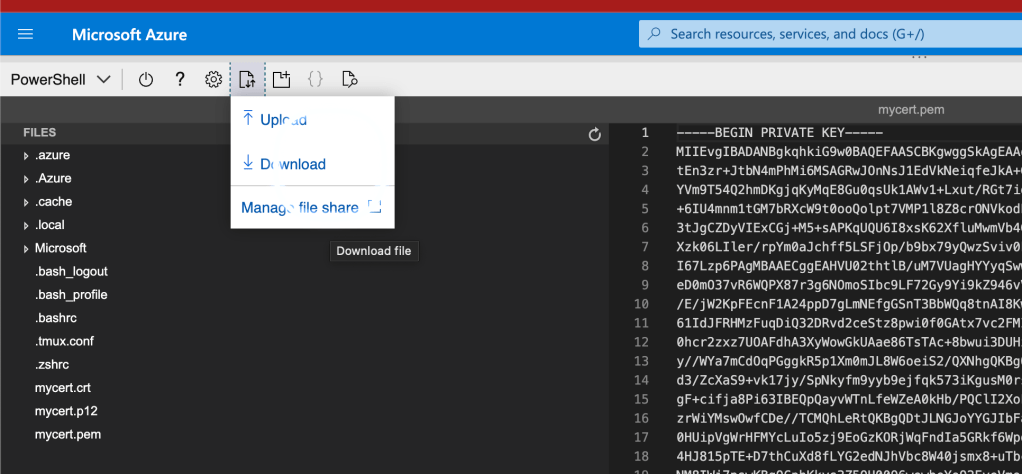The height and width of the screenshot is (474, 1022).
Task: Open mycert.crt file
Action: point(63,388)
